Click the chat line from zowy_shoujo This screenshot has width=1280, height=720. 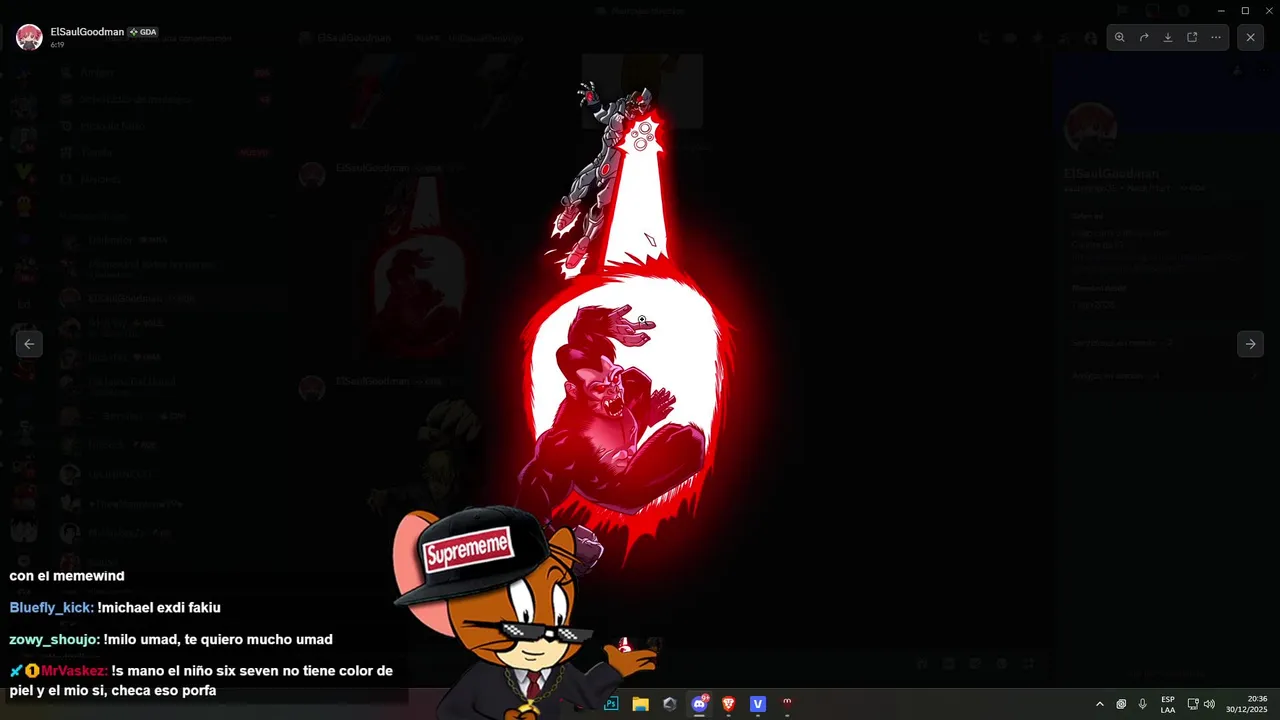(171, 639)
